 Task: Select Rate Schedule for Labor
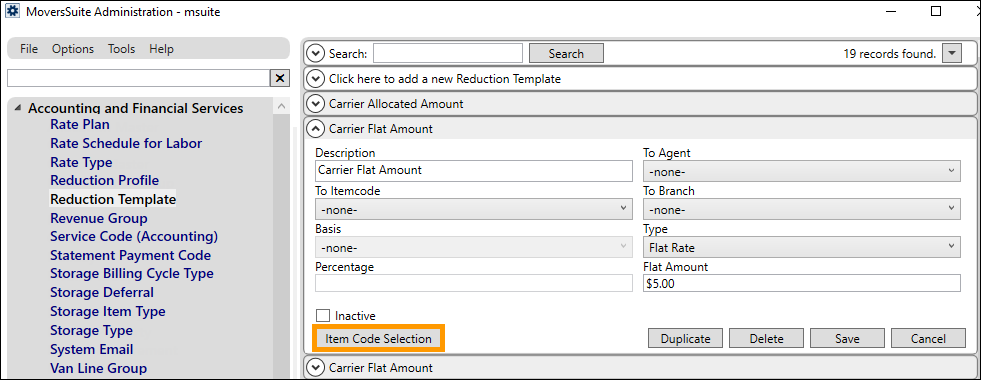tap(126, 143)
